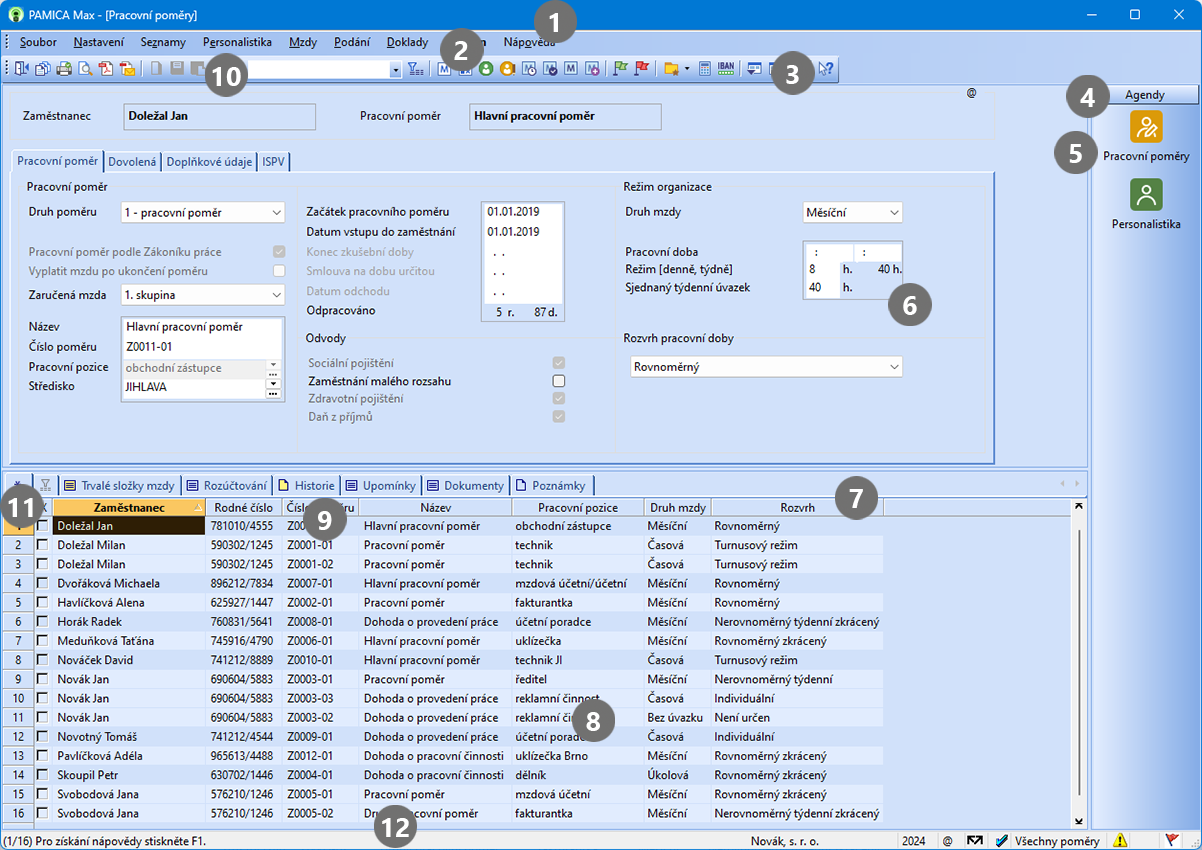Screen dimensions: 1202x850
Task: Open the Druh poměru dropdown
Action: click(277, 212)
